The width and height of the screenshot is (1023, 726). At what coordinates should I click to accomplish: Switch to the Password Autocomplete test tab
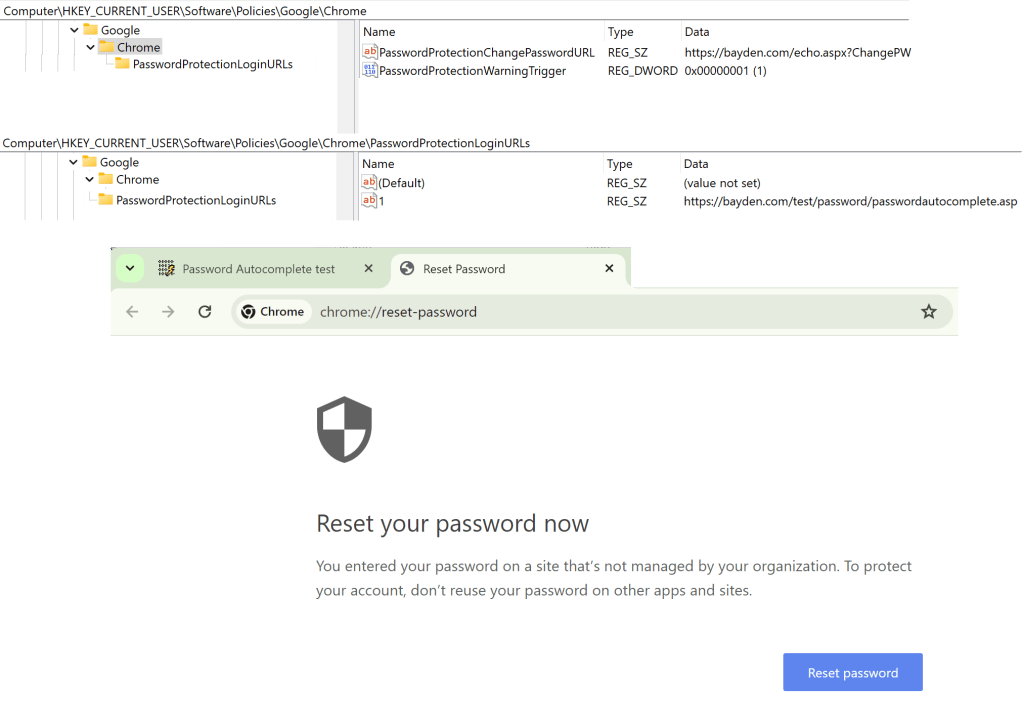[x=258, y=269]
